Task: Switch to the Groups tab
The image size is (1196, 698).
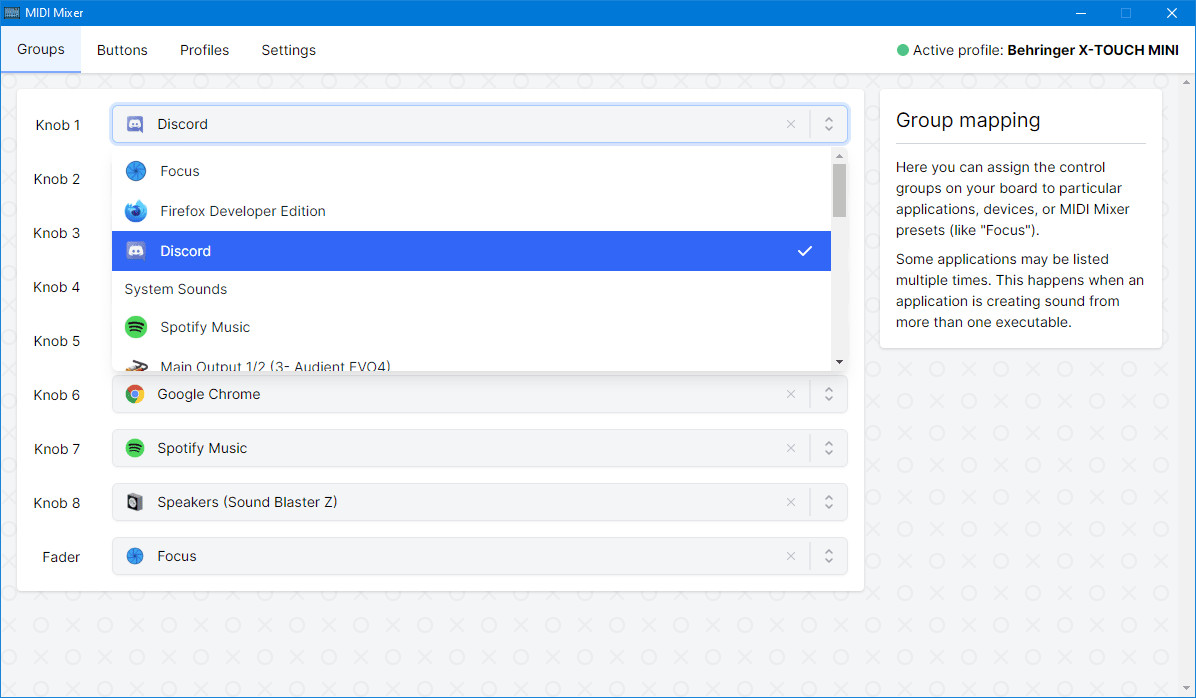Action: 41,50
